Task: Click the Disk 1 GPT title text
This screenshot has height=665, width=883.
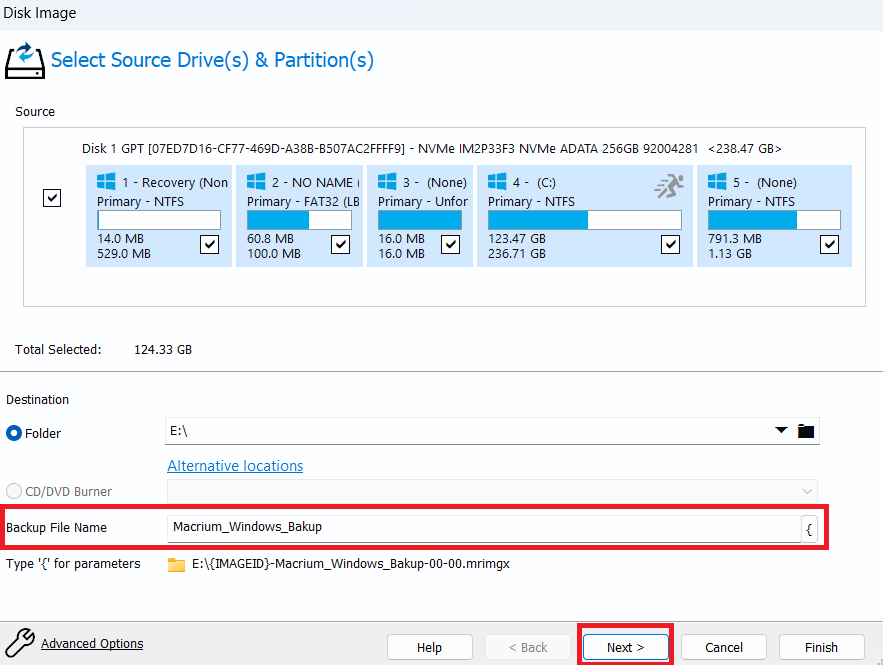Action: 431,149
